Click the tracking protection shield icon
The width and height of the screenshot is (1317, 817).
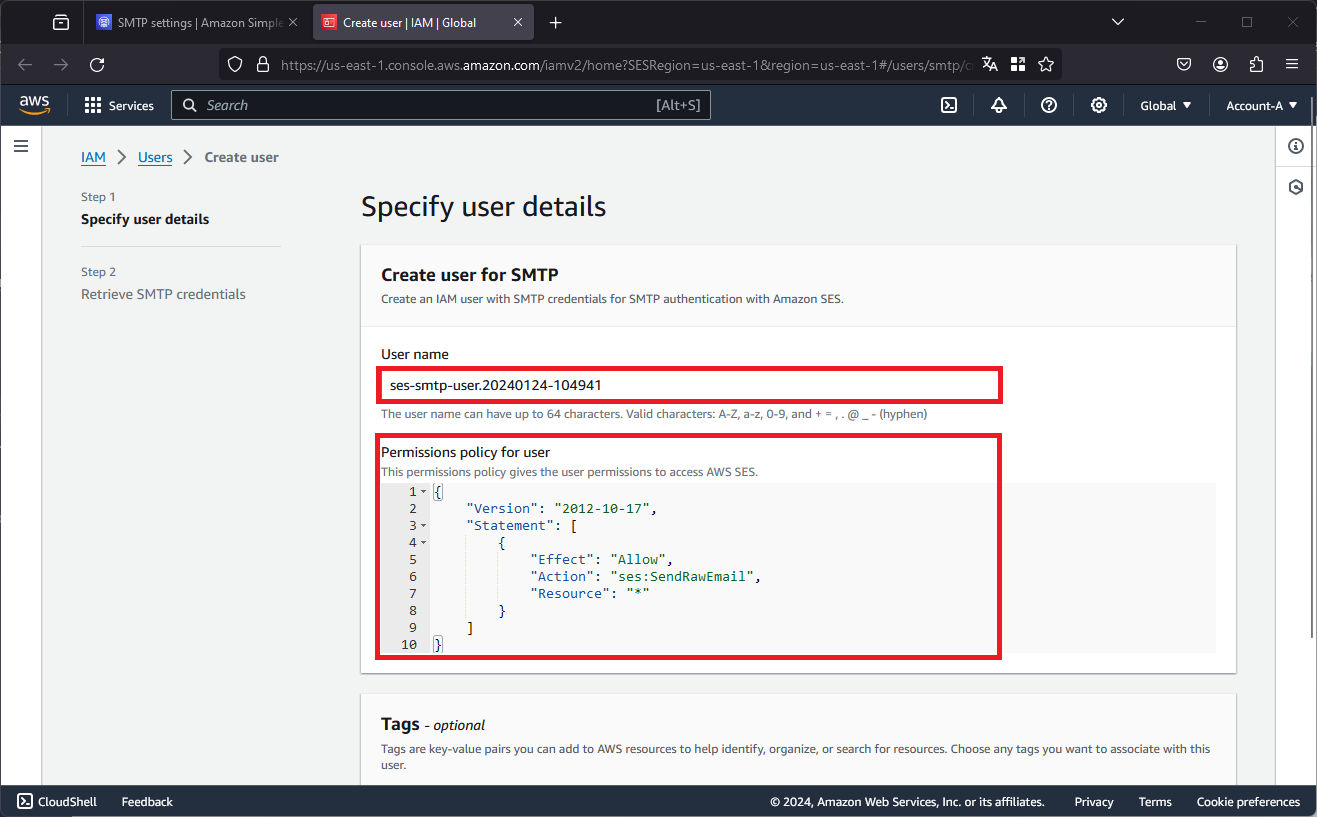(235, 64)
